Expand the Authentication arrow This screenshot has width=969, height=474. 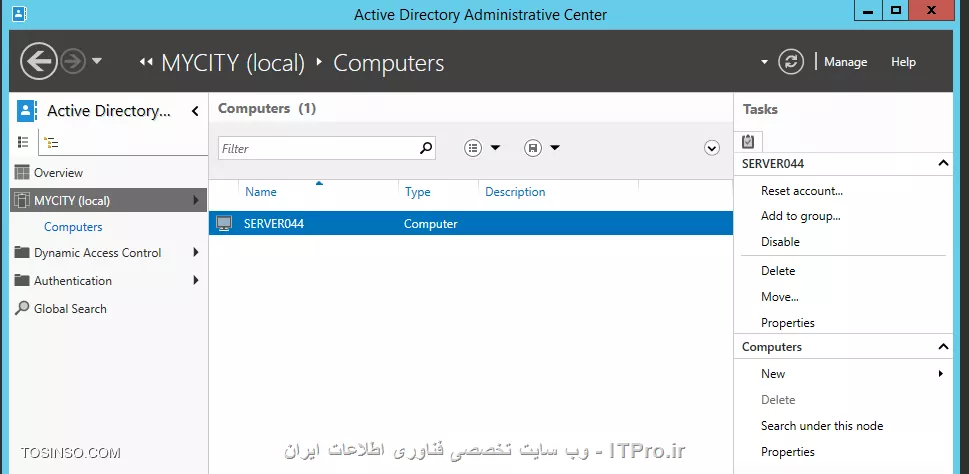coord(196,280)
